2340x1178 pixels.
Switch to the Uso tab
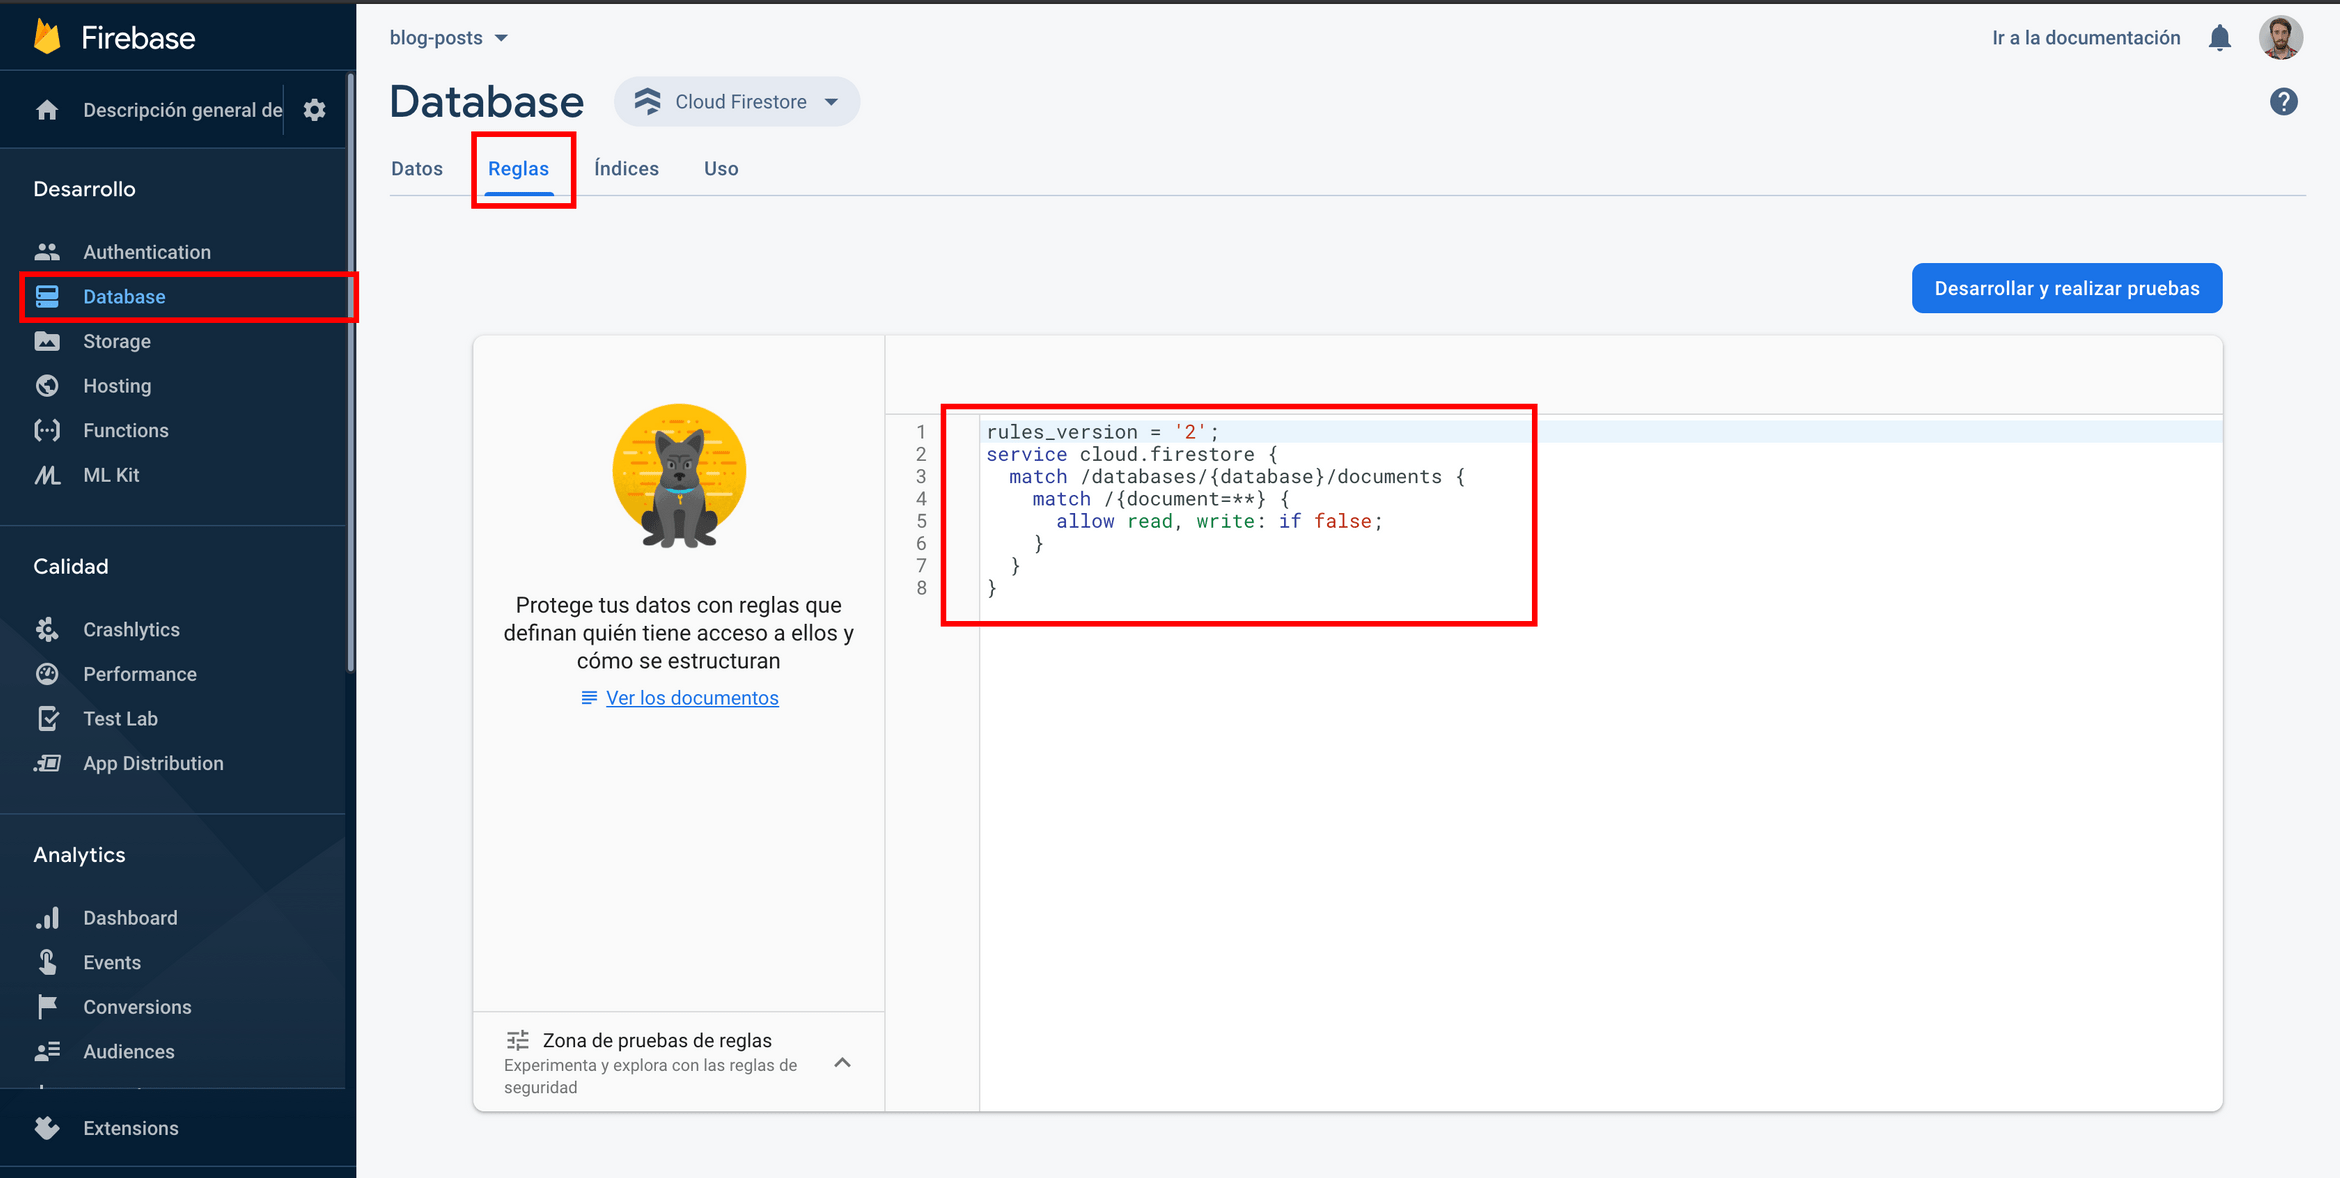tap(720, 168)
